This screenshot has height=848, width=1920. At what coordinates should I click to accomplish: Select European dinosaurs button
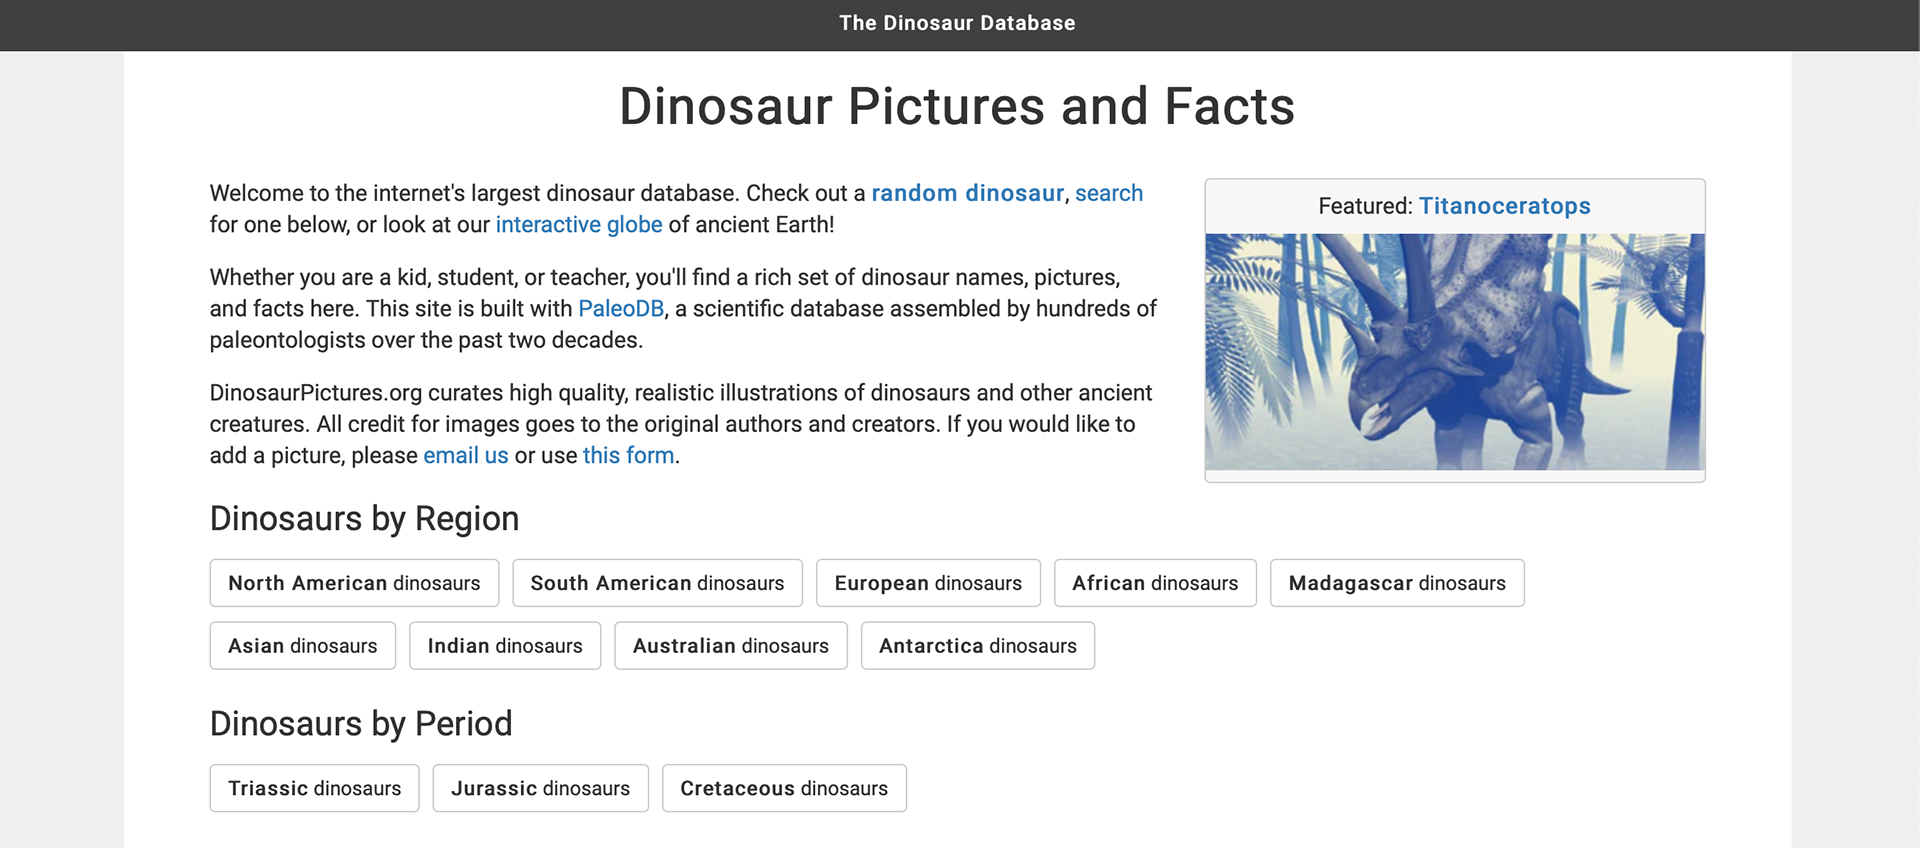pyautogui.click(x=928, y=583)
